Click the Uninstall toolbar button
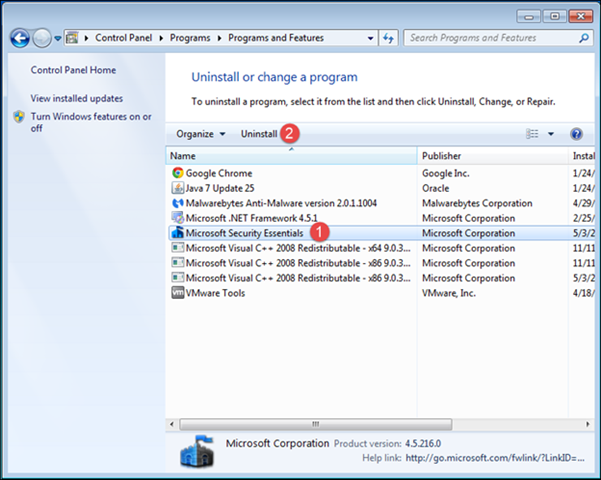 (259, 134)
